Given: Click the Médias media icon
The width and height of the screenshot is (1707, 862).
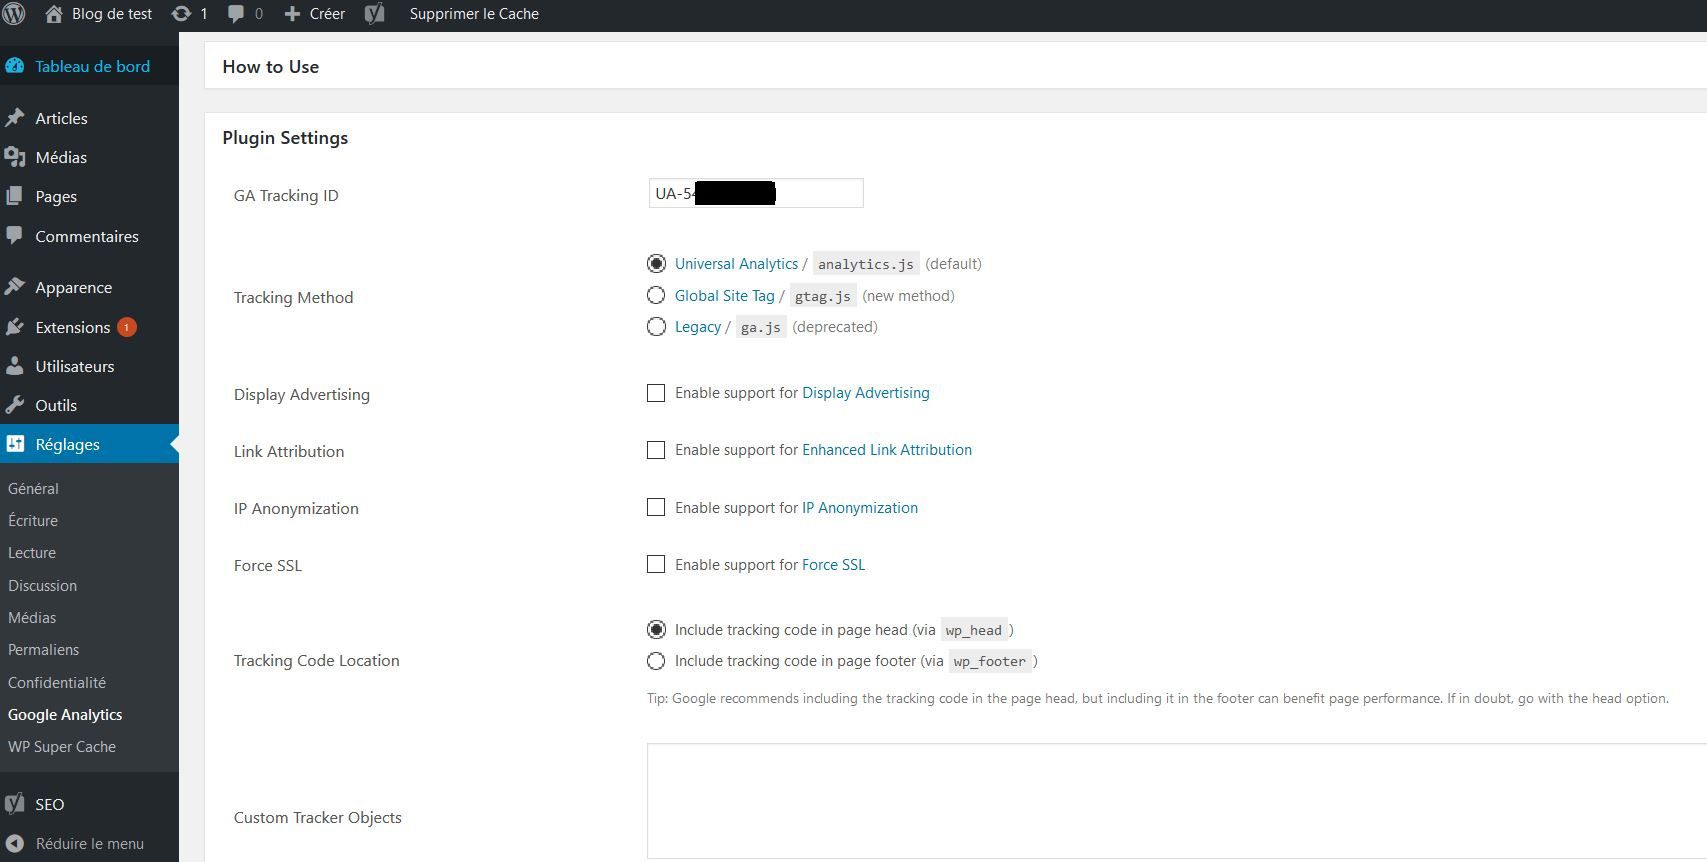Looking at the screenshot, I should [15, 157].
